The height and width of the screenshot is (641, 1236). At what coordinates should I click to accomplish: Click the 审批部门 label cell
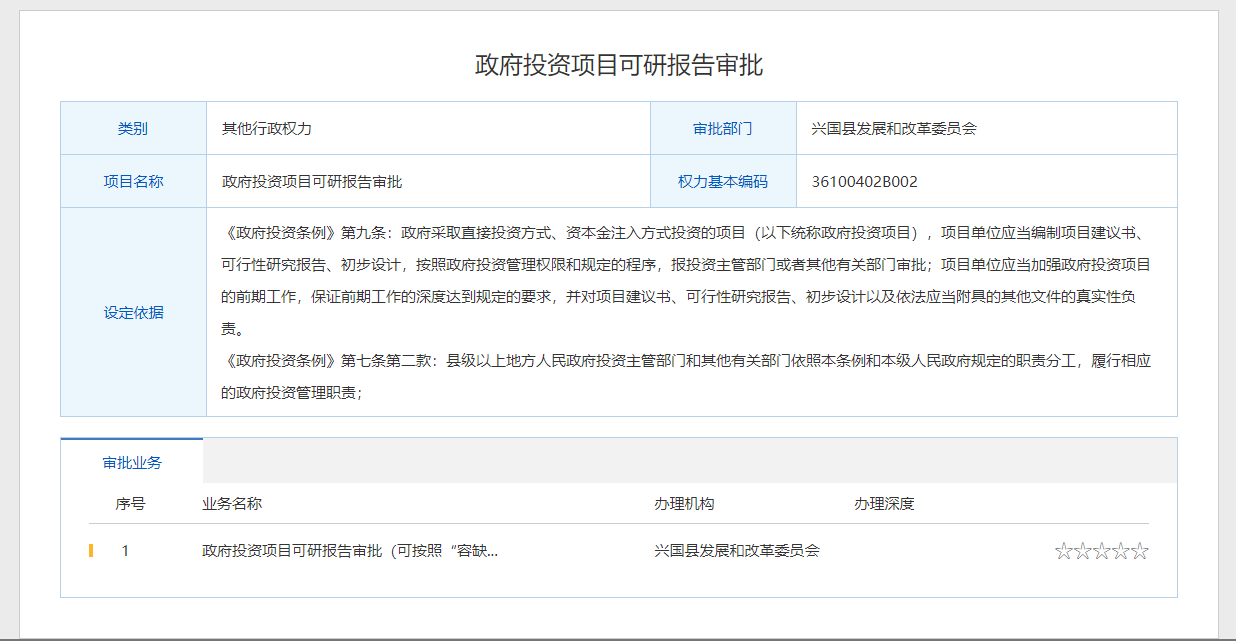click(x=723, y=129)
